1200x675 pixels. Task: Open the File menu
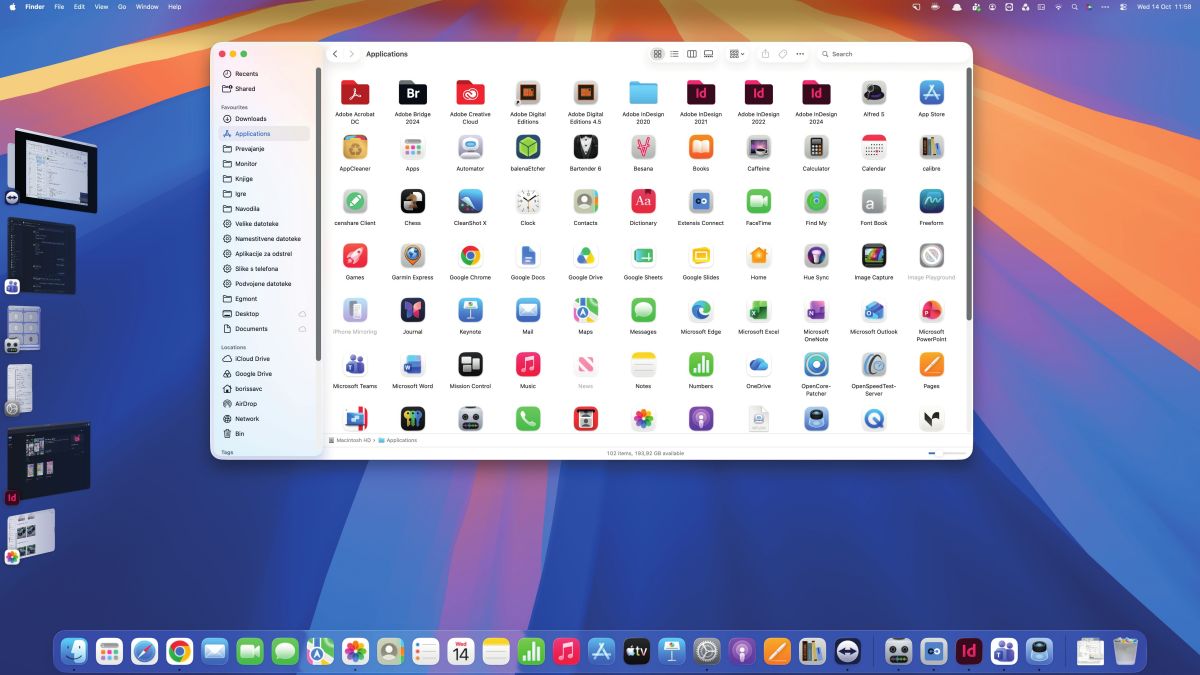click(x=59, y=6)
